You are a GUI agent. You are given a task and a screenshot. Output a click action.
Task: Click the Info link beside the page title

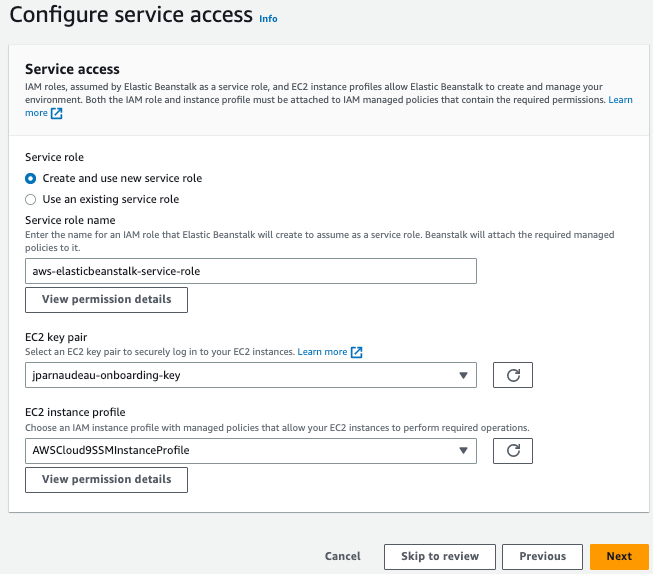pyautogui.click(x=268, y=19)
